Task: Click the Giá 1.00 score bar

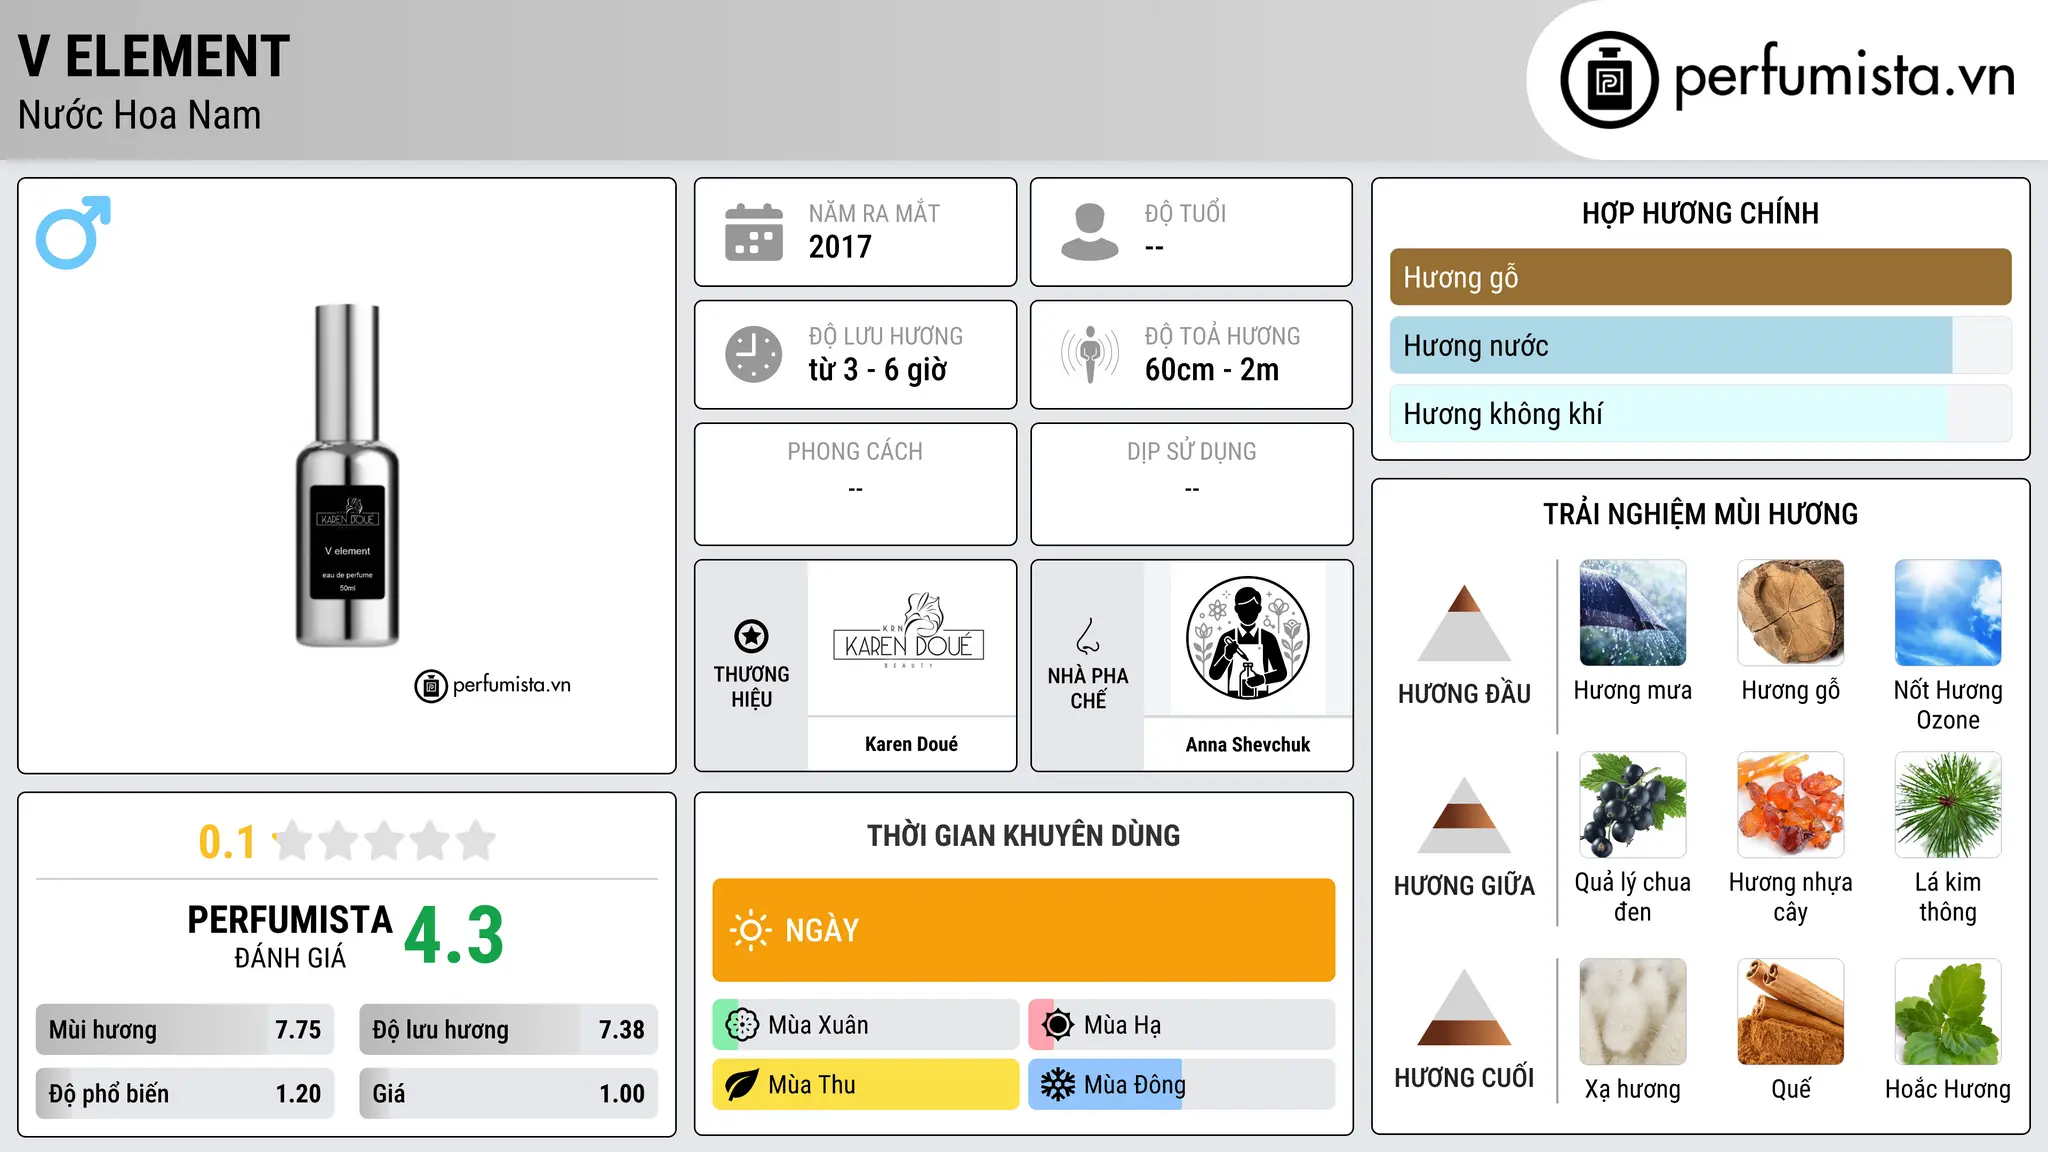Action: click(508, 1093)
